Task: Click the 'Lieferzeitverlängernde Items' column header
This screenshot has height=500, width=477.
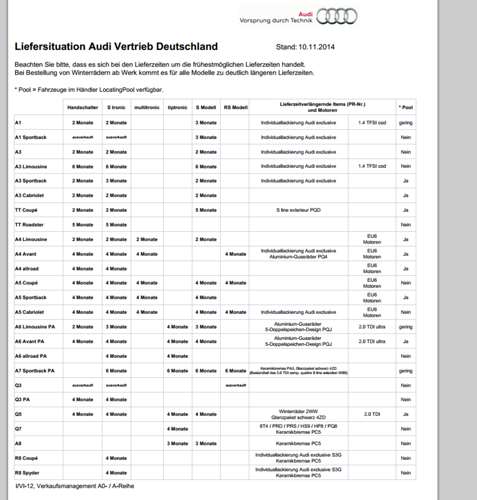Action: [322, 107]
